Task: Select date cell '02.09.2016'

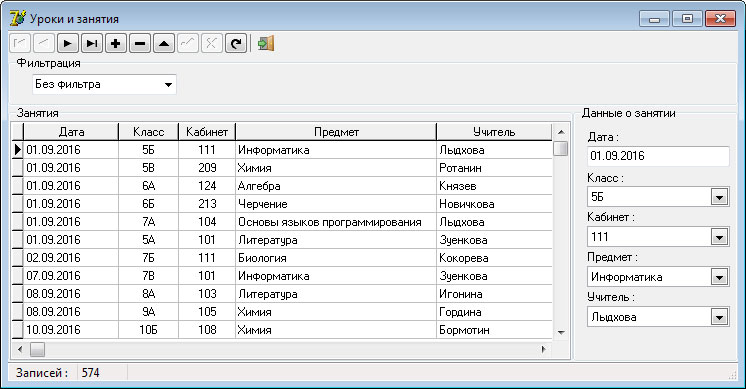Action: coord(71,258)
